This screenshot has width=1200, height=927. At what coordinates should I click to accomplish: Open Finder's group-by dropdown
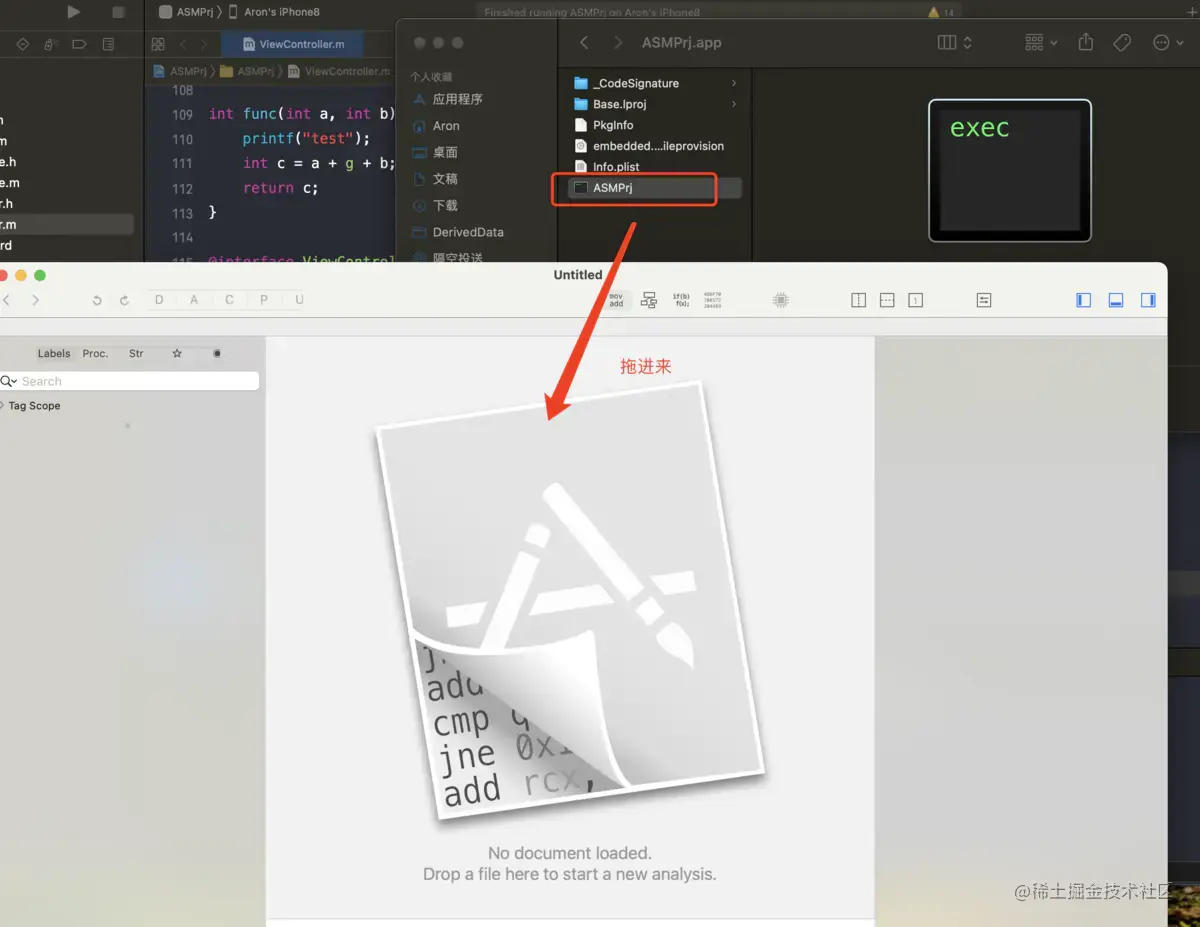click(x=1041, y=43)
